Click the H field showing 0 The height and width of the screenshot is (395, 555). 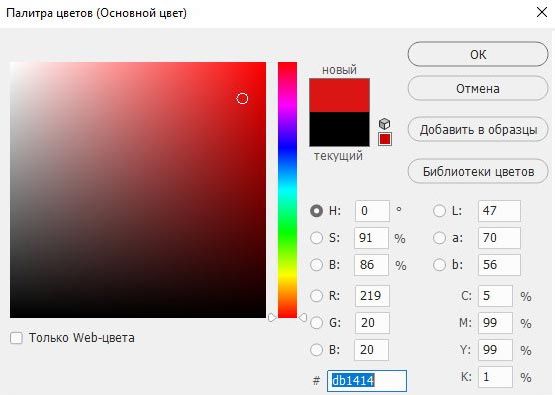[372, 211]
